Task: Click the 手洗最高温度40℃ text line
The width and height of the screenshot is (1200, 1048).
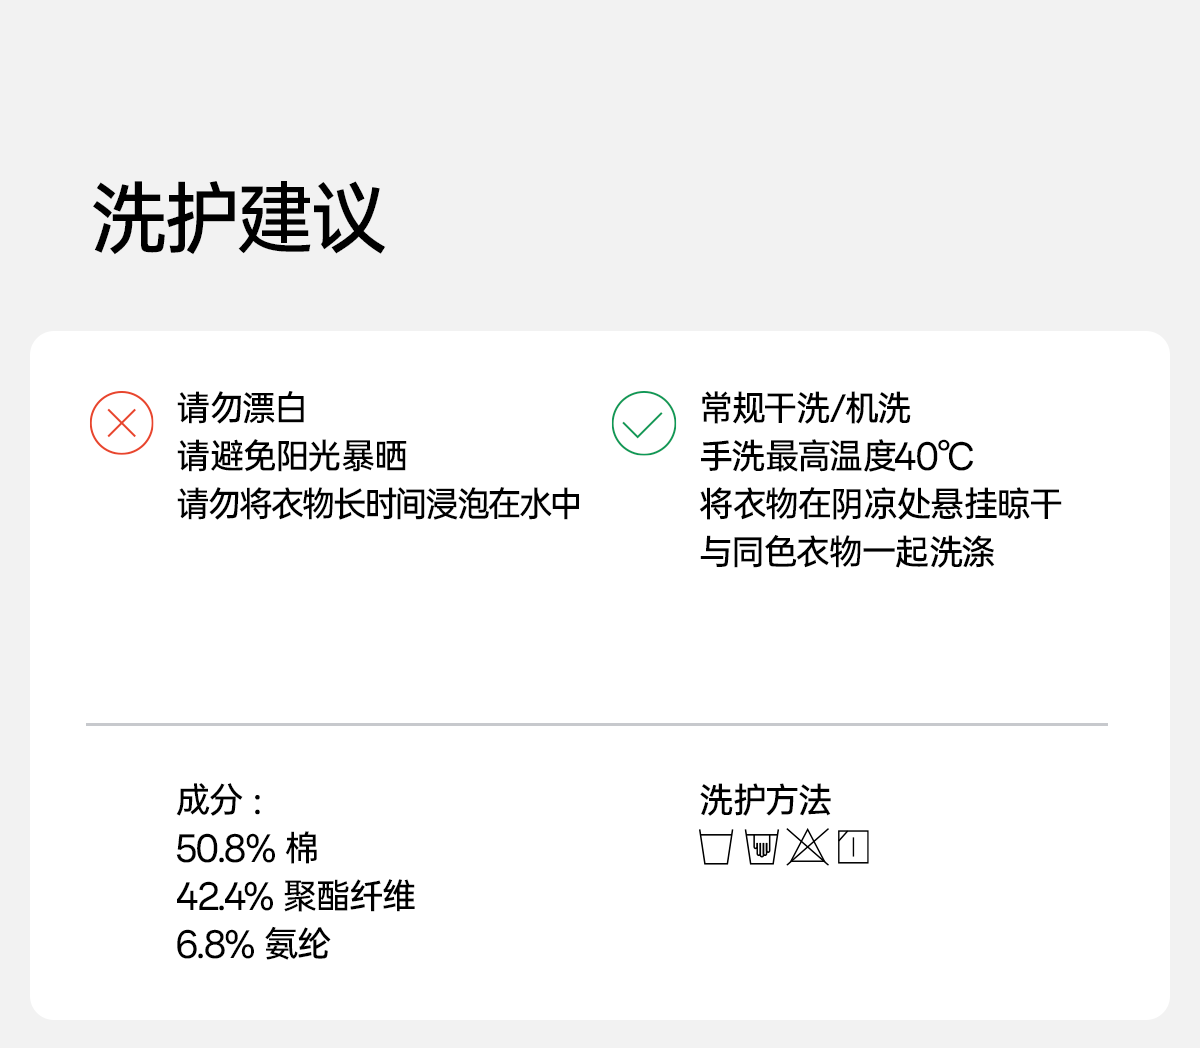Action: pyautogui.click(x=837, y=456)
